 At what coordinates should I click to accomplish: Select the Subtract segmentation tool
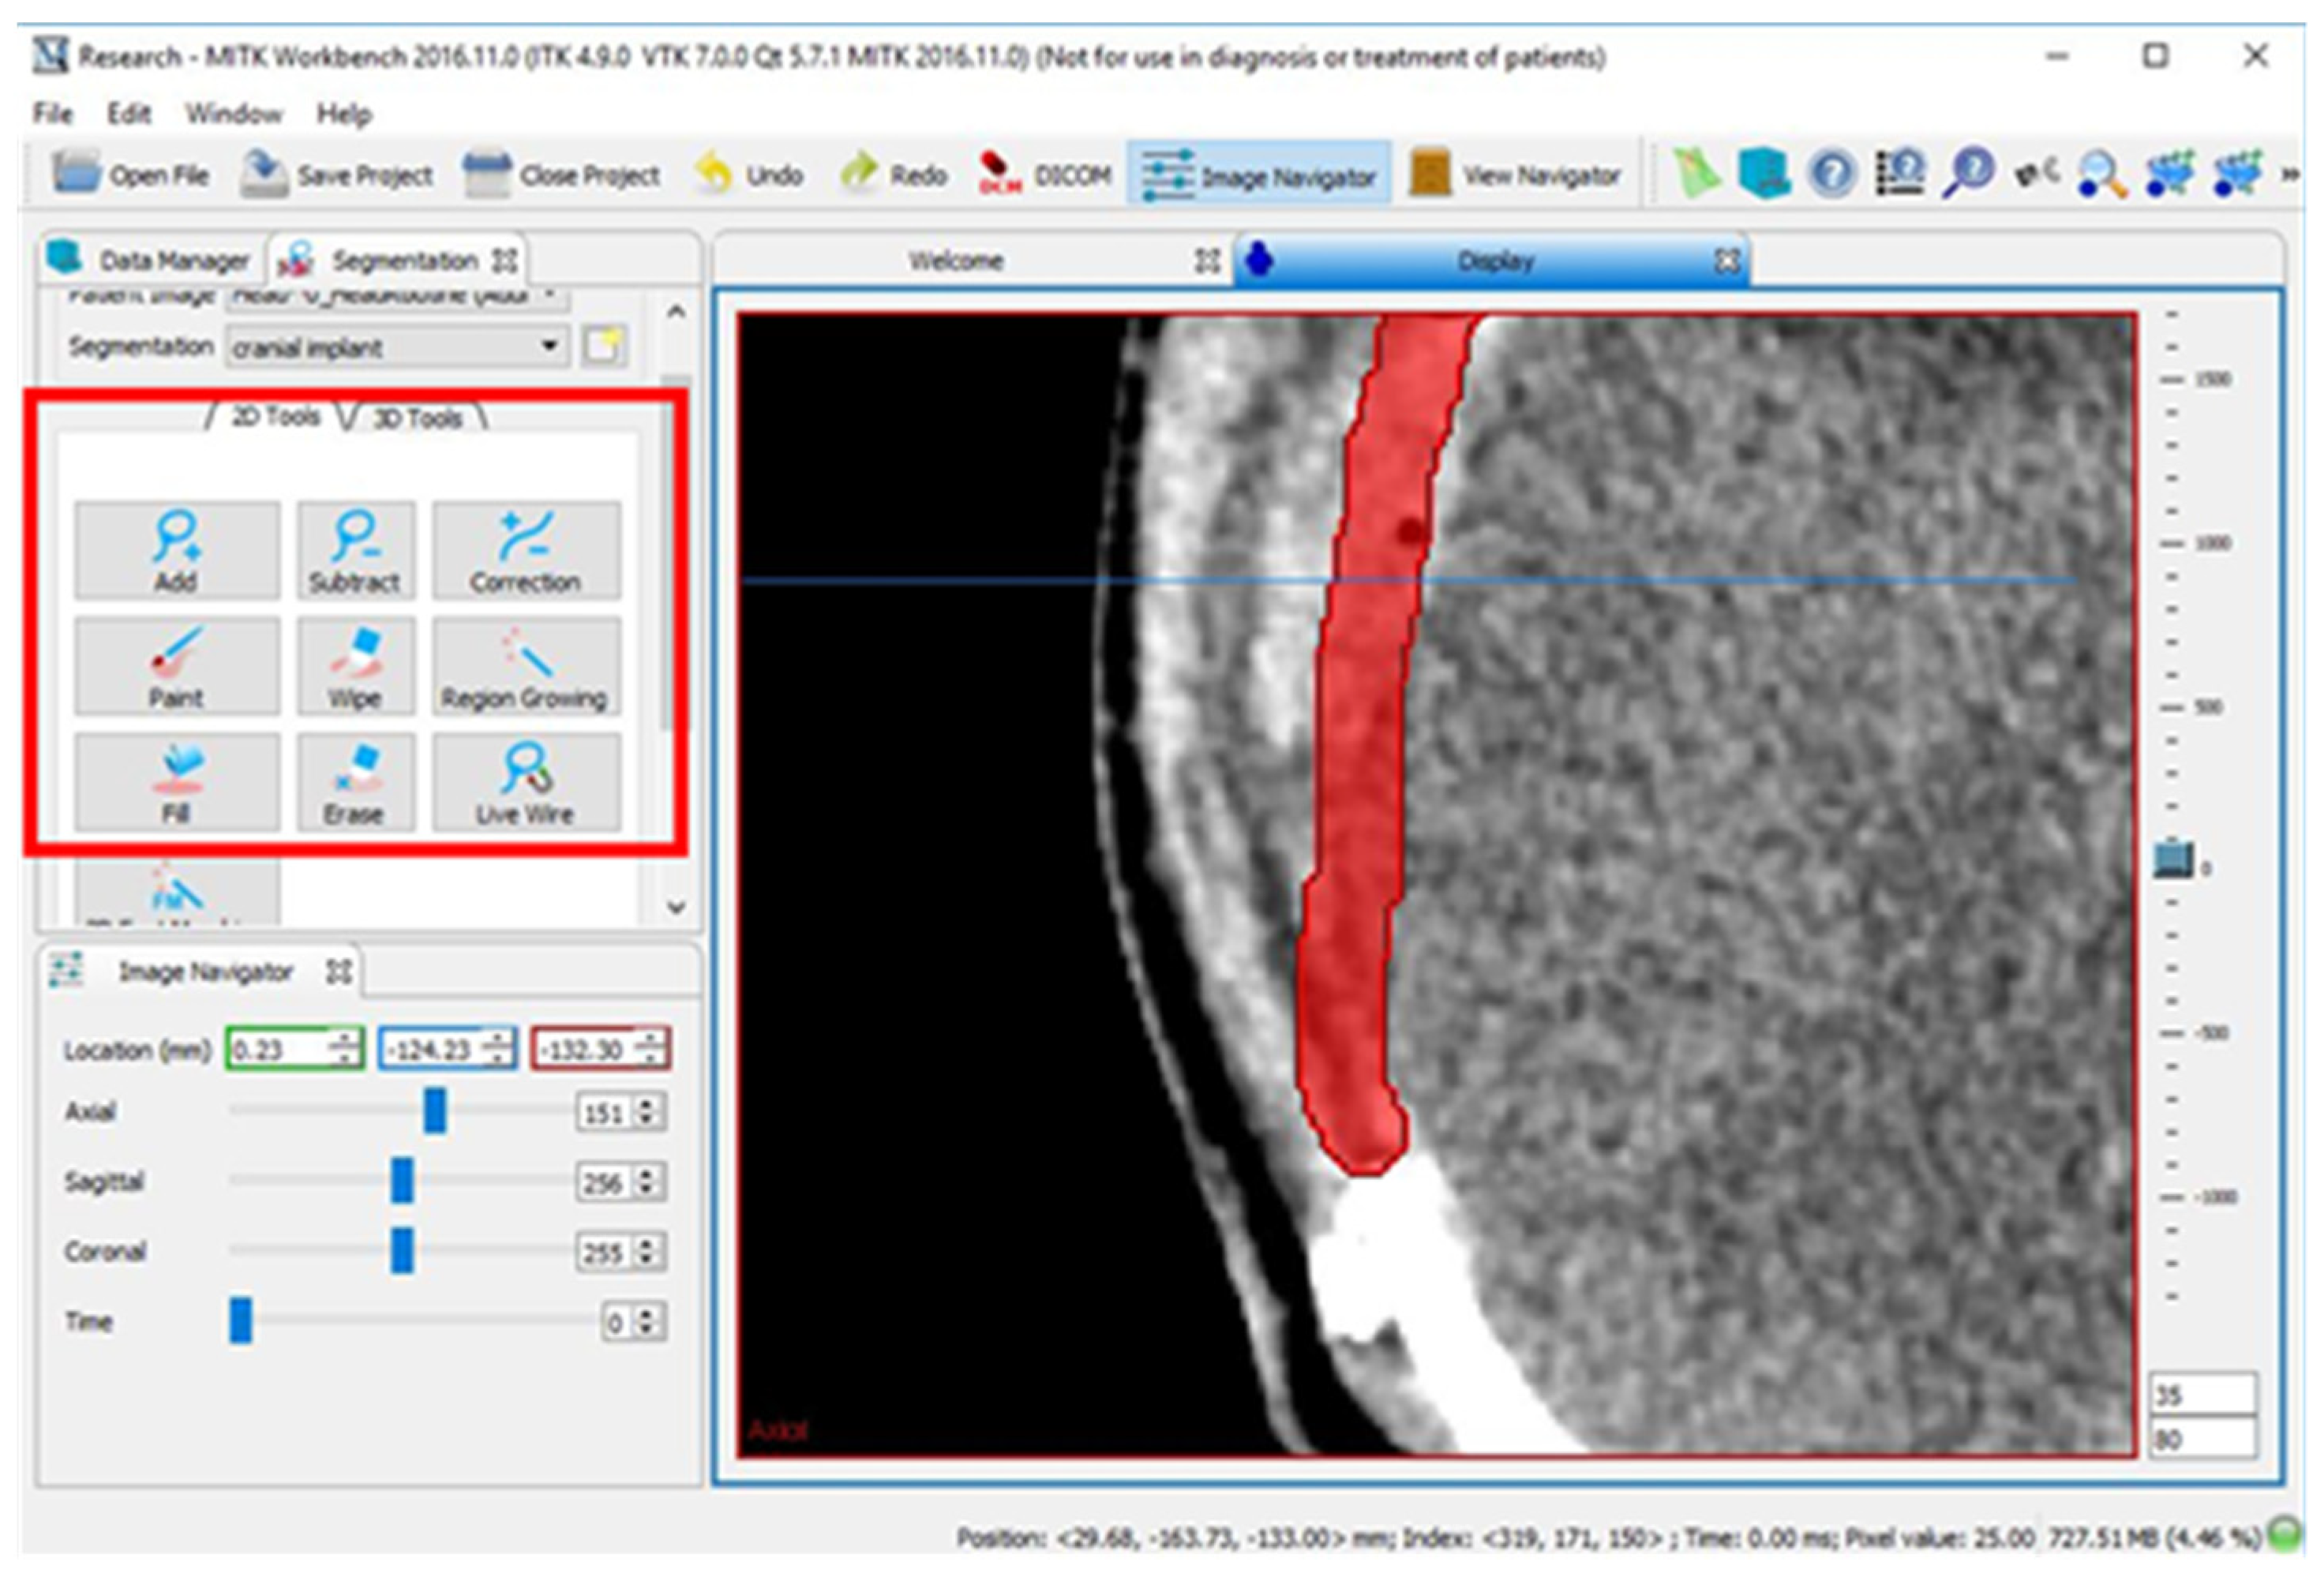[x=355, y=550]
